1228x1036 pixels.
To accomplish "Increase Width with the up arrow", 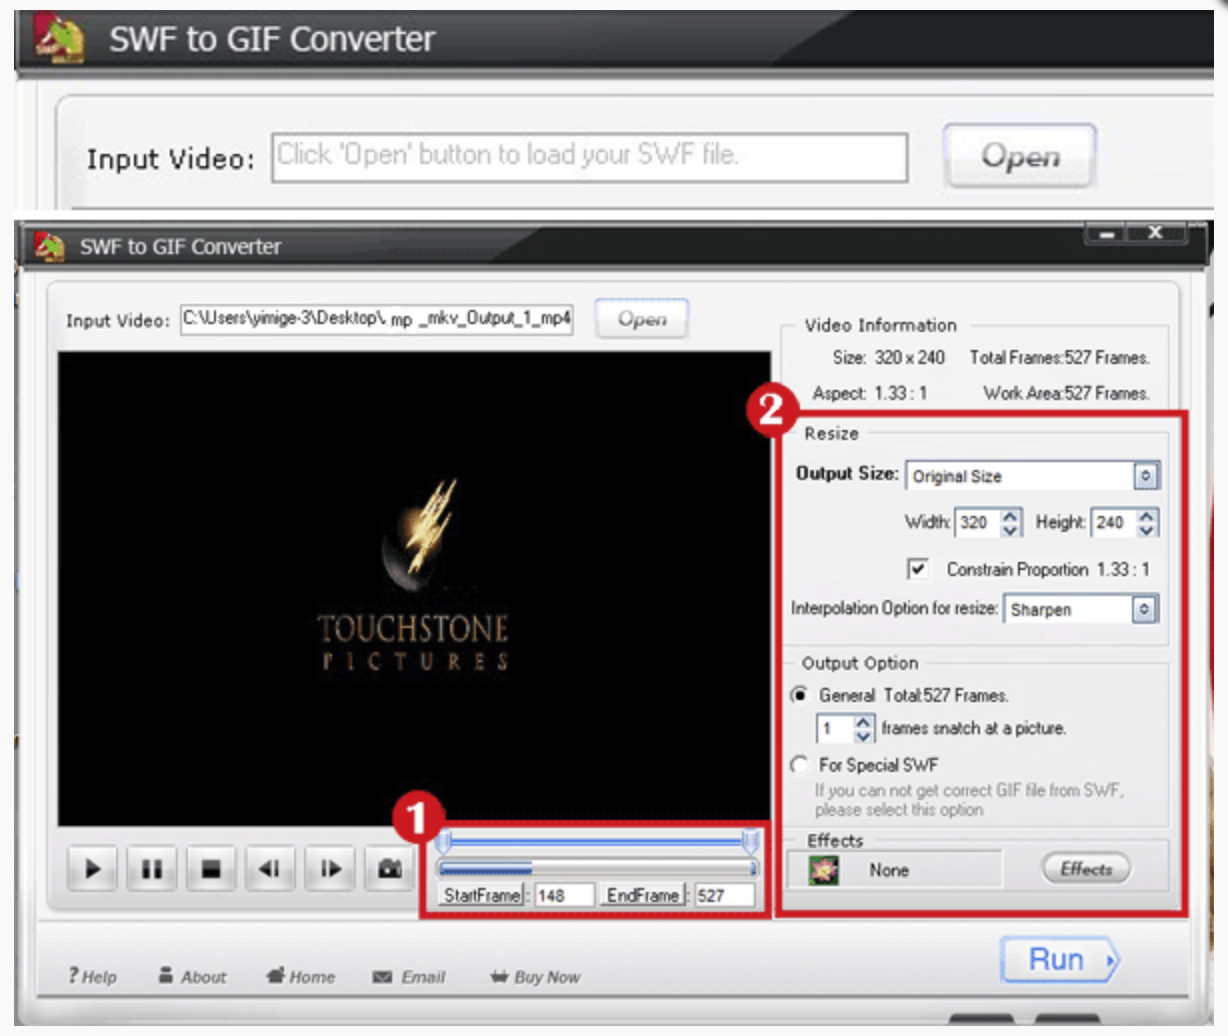I will 1011,515.
